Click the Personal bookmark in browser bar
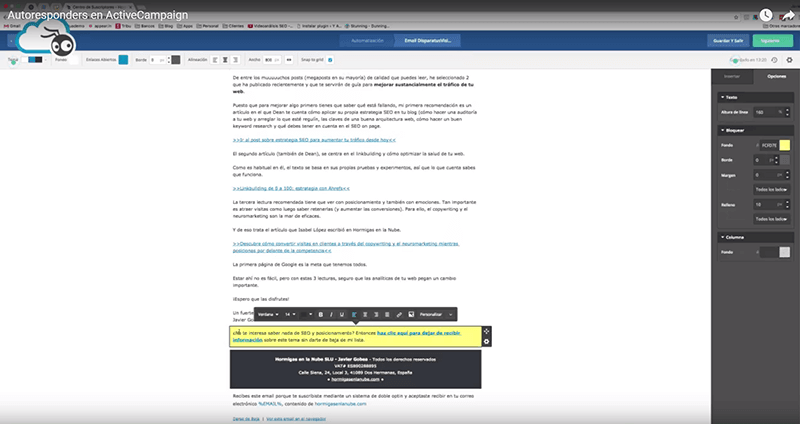This screenshot has height=424, width=800. pyautogui.click(x=208, y=26)
